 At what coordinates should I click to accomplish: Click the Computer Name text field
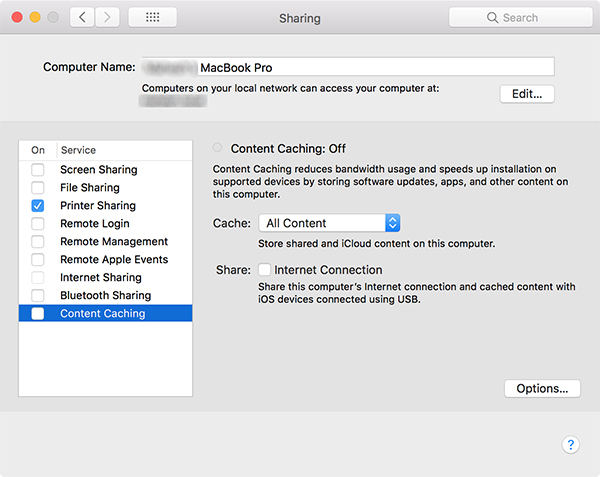point(348,67)
